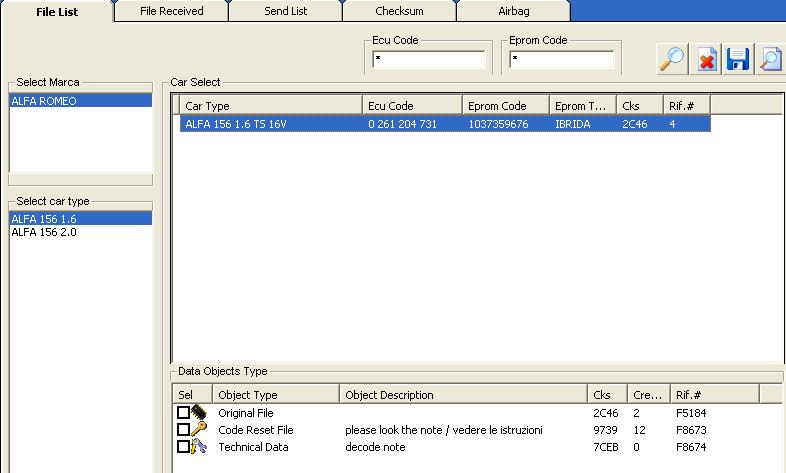Open the Send List tab
The width and height of the screenshot is (786, 473).
(x=286, y=11)
